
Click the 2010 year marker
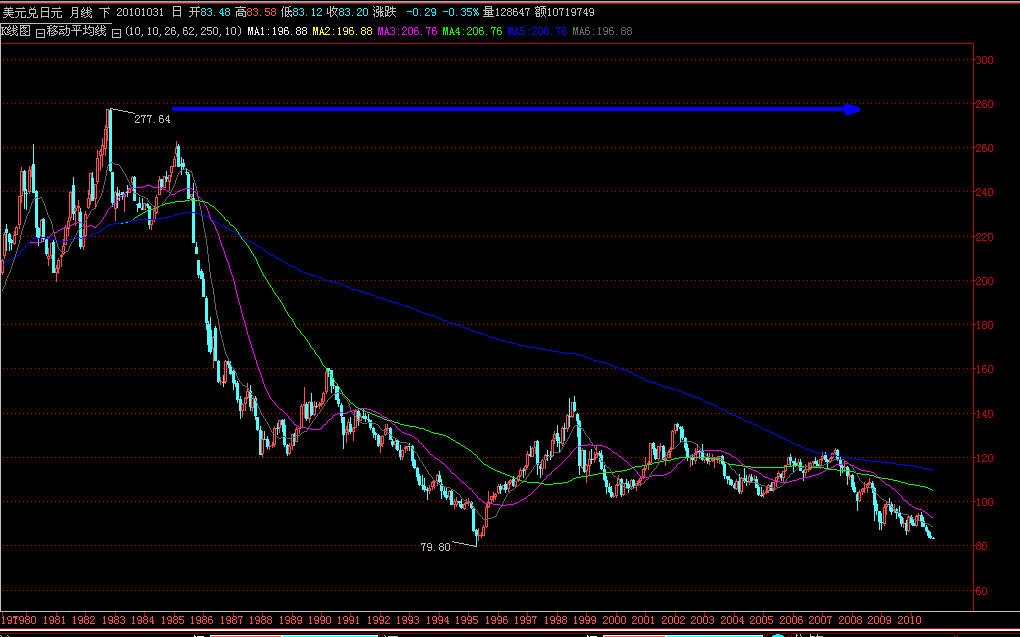click(909, 621)
